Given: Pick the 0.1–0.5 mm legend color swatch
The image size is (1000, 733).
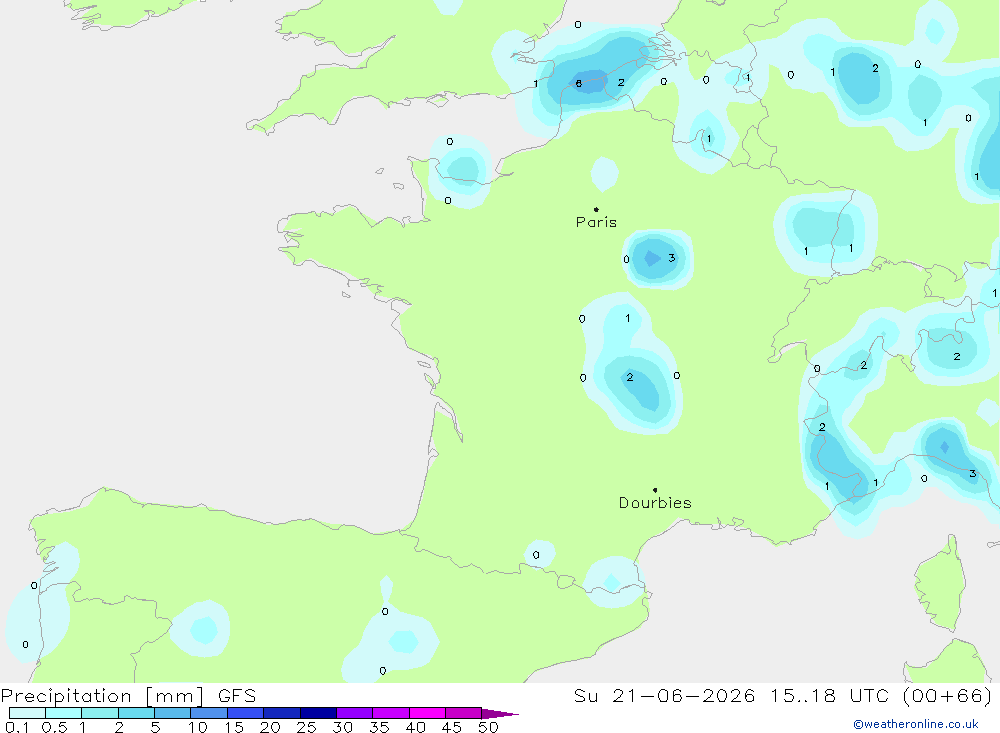Looking at the screenshot, I should pyautogui.click(x=27, y=713).
